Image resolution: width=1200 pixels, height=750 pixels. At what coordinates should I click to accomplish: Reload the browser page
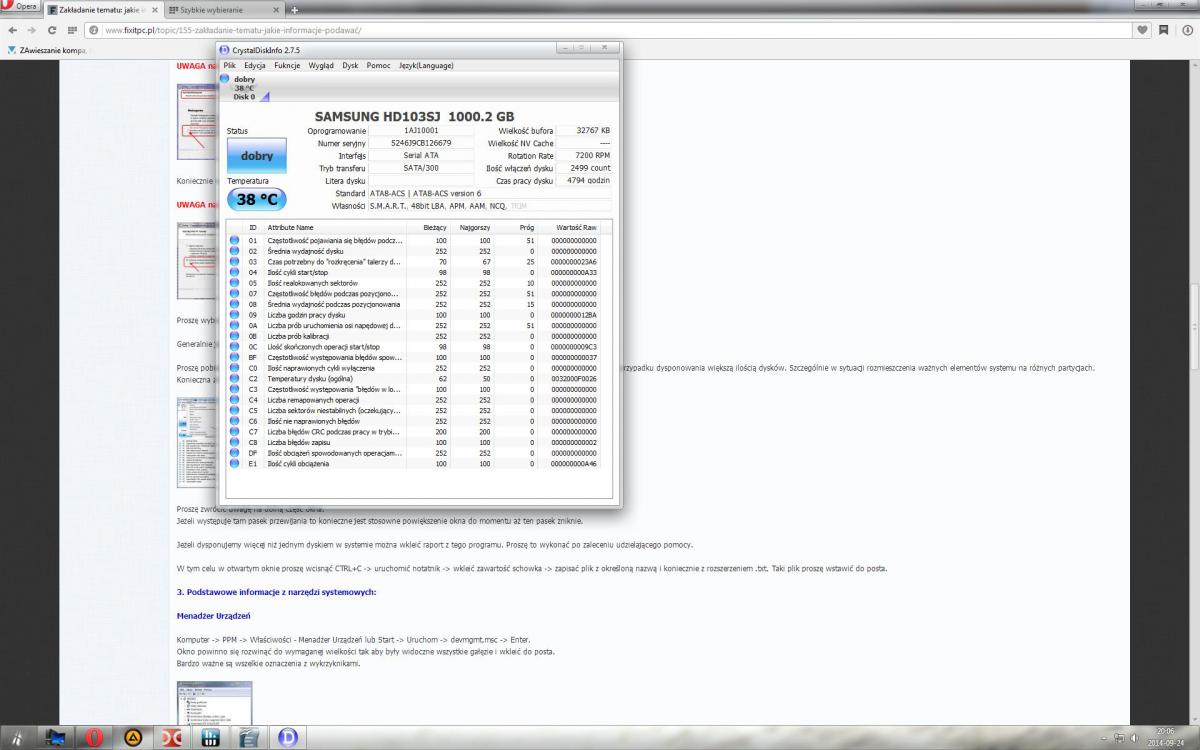50,30
